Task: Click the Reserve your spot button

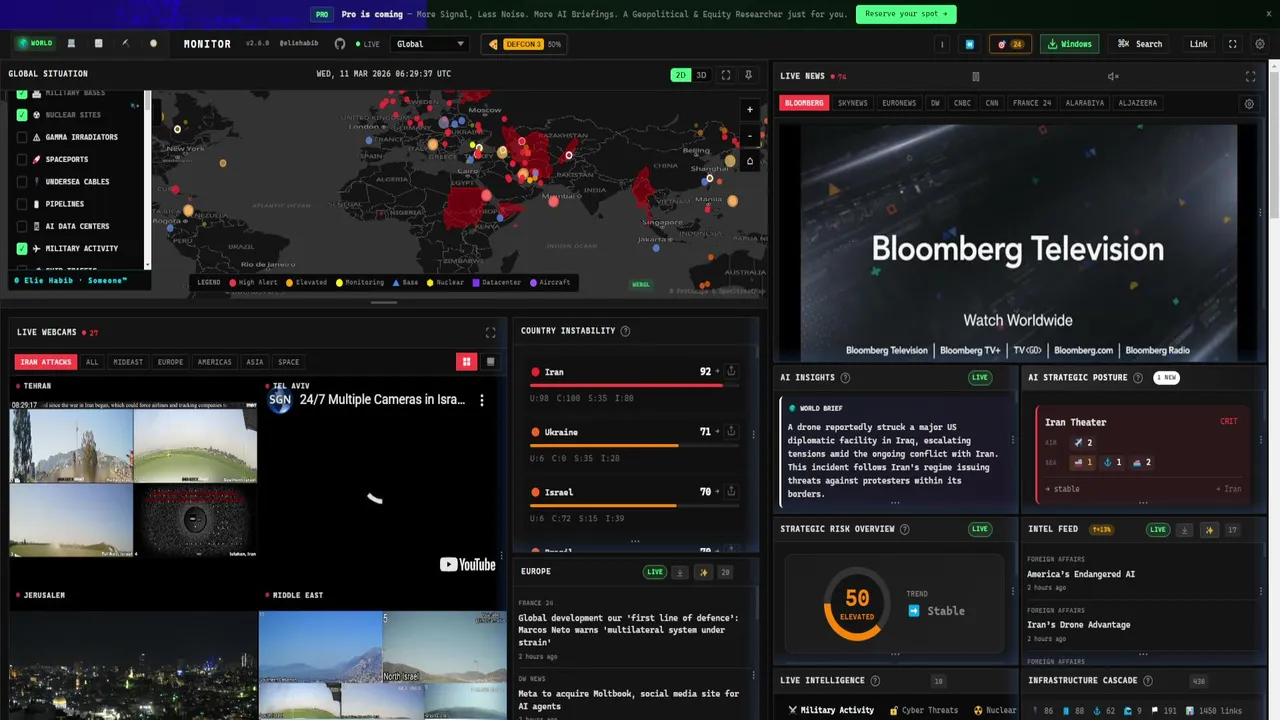Action: pos(906,14)
